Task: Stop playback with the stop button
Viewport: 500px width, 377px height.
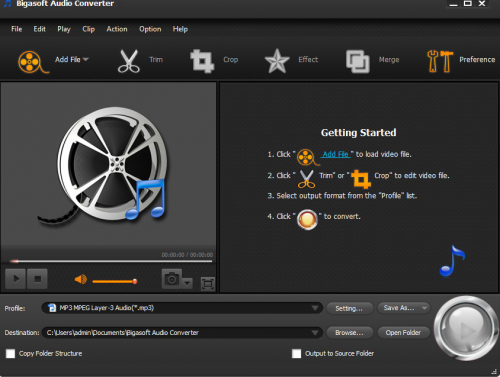Action: pyautogui.click(x=37, y=278)
